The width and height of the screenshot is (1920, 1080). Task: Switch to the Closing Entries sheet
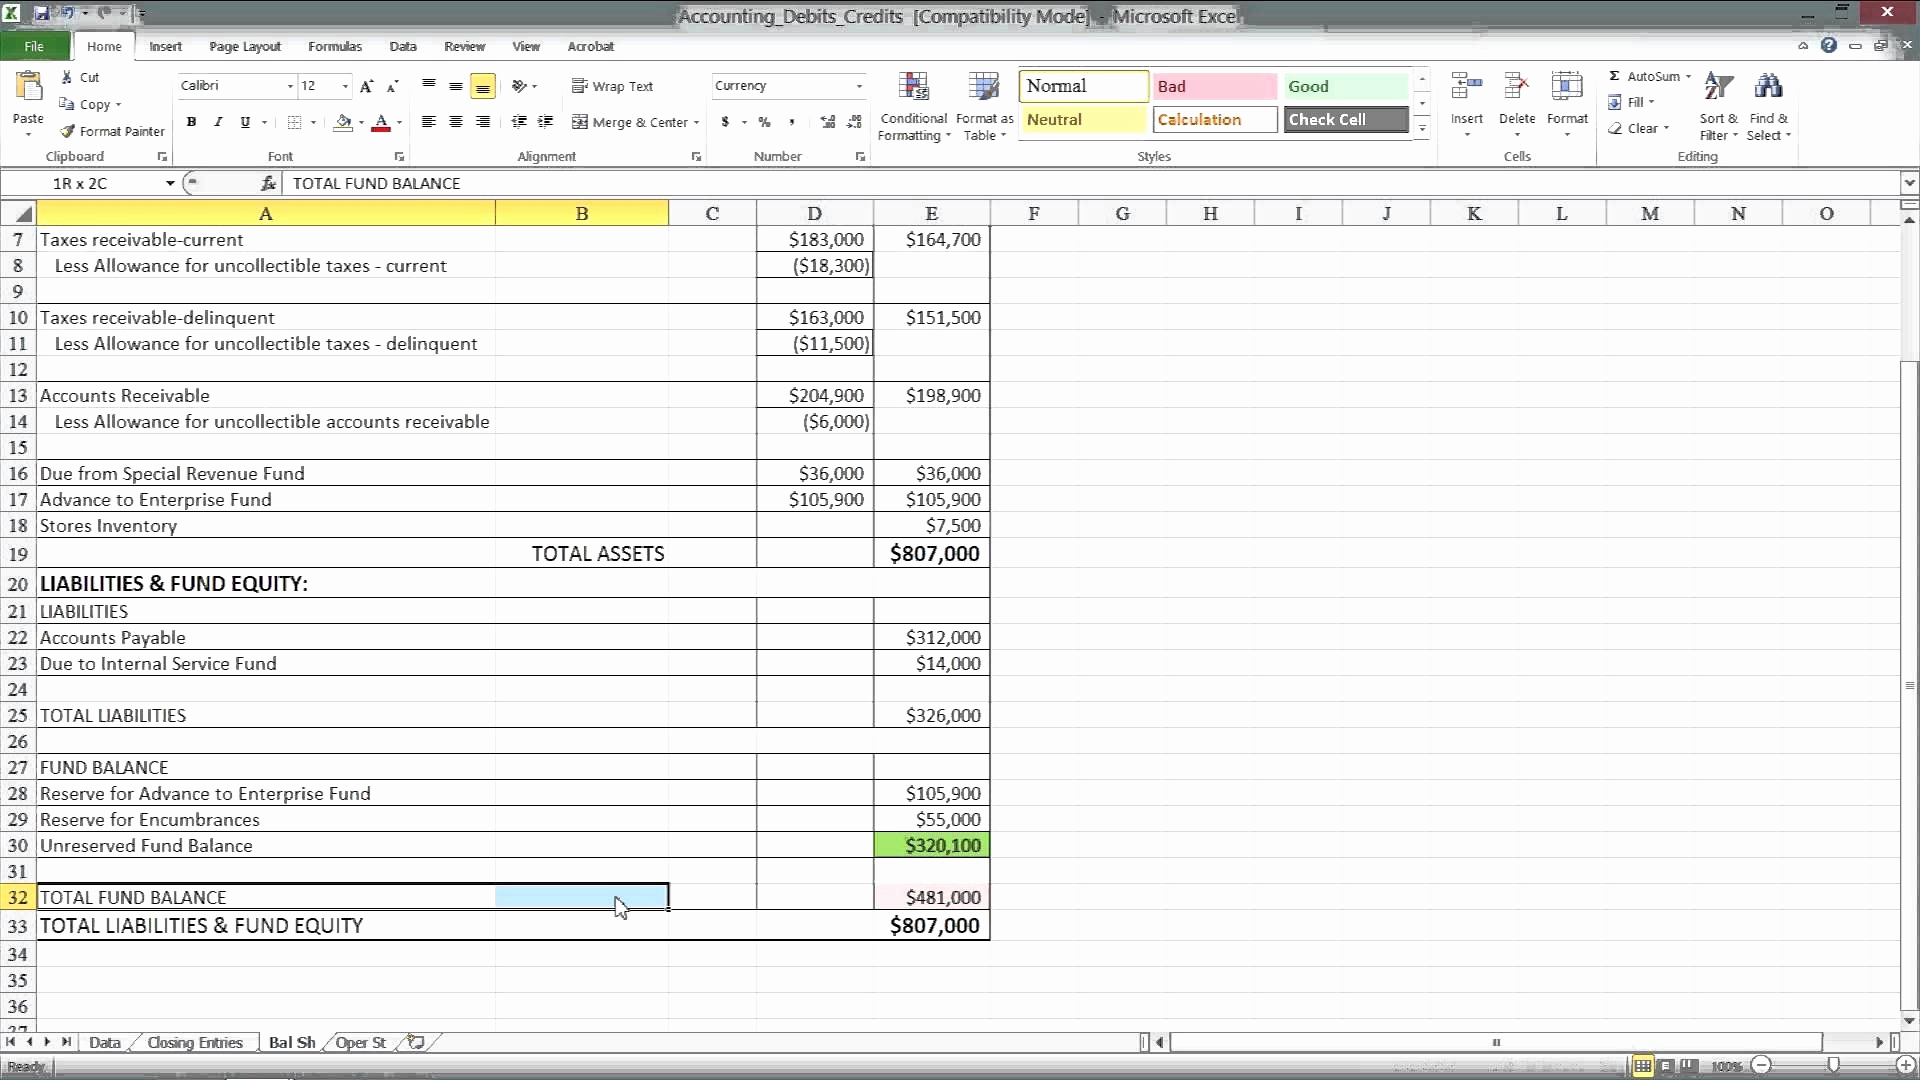pos(195,1042)
